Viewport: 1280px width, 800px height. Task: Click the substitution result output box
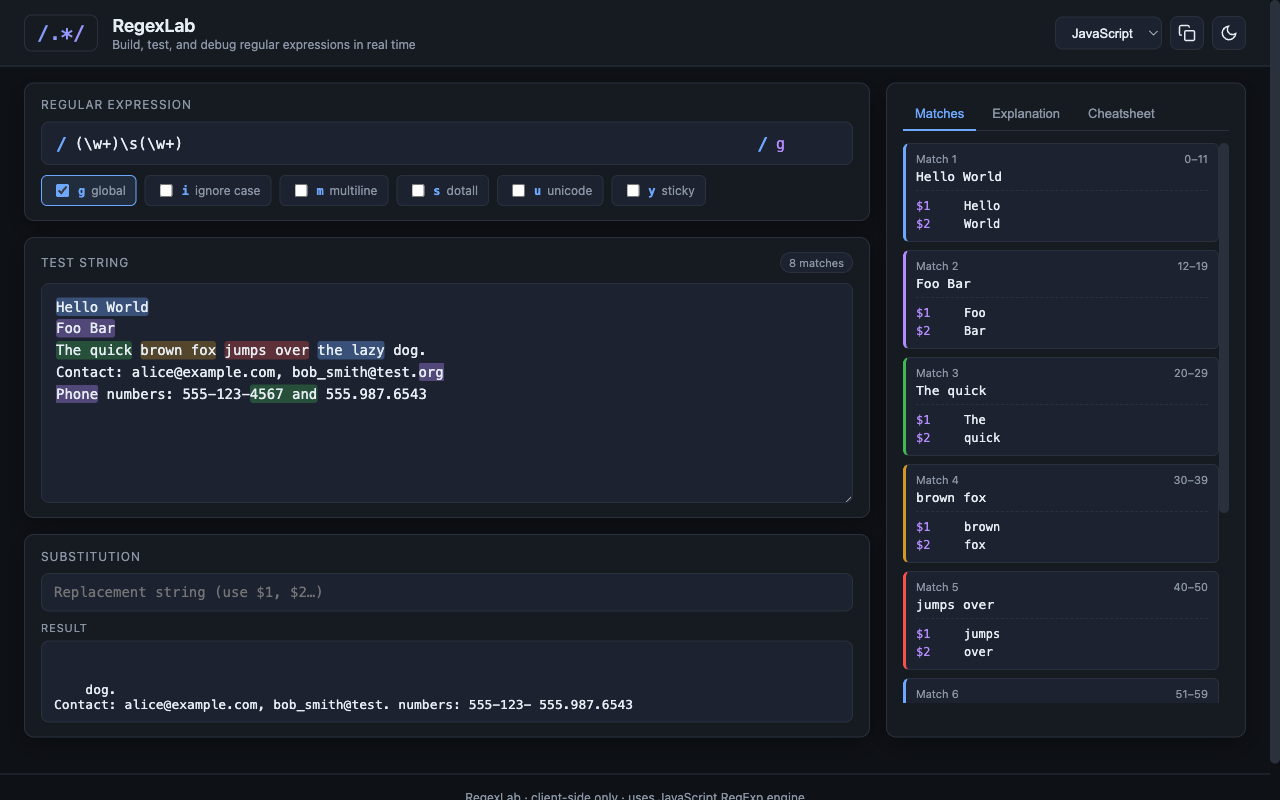click(447, 682)
